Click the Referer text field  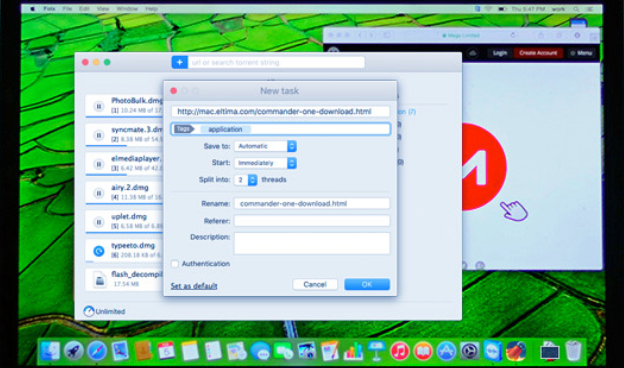tap(312, 221)
